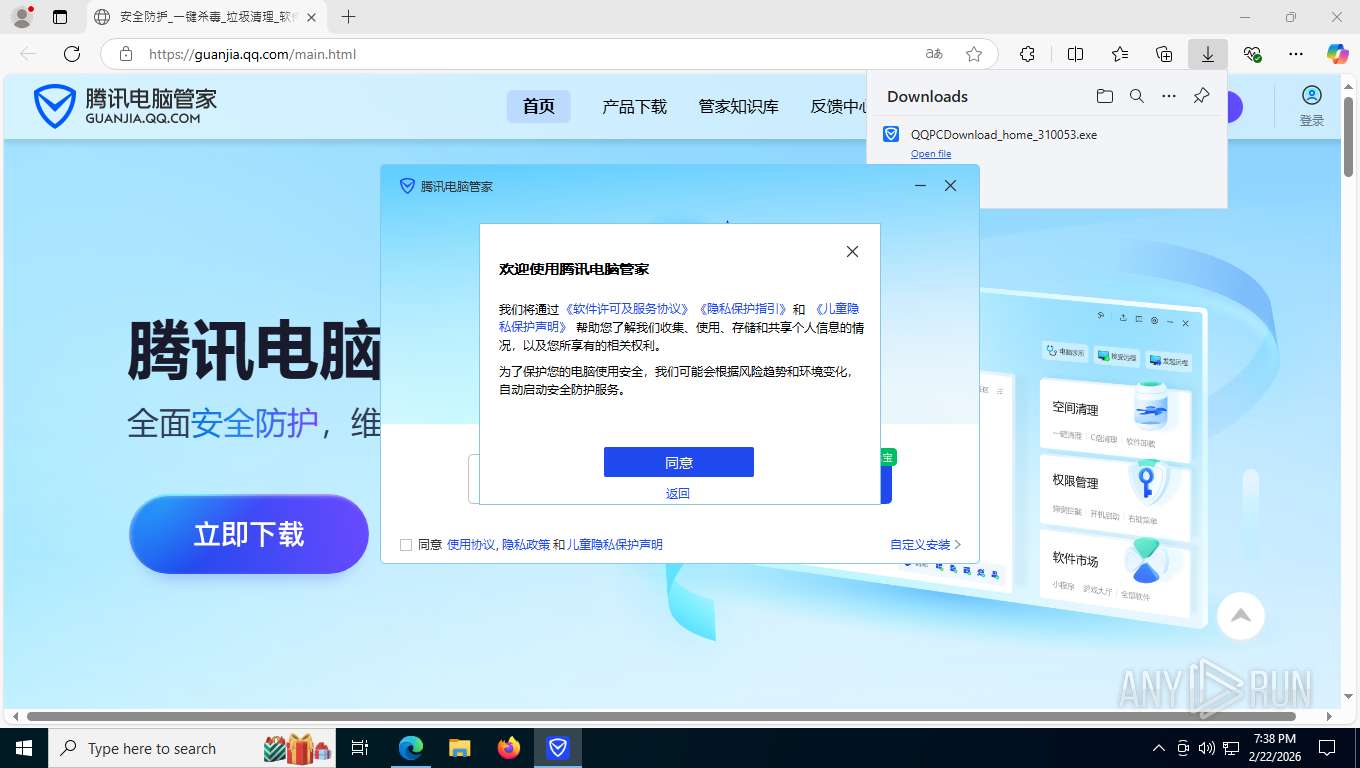Open the Collections icon
The height and width of the screenshot is (768, 1360).
point(1163,54)
